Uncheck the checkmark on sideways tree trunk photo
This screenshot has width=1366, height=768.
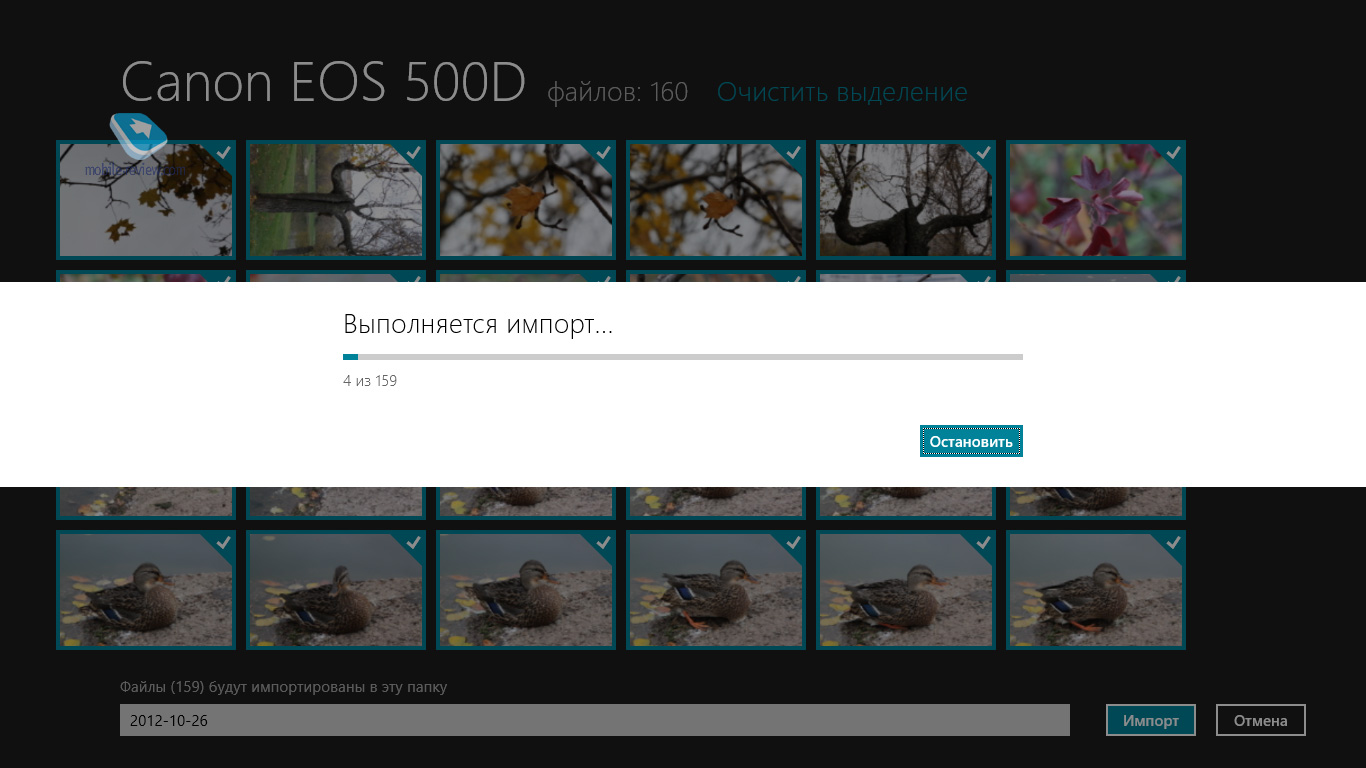point(414,152)
